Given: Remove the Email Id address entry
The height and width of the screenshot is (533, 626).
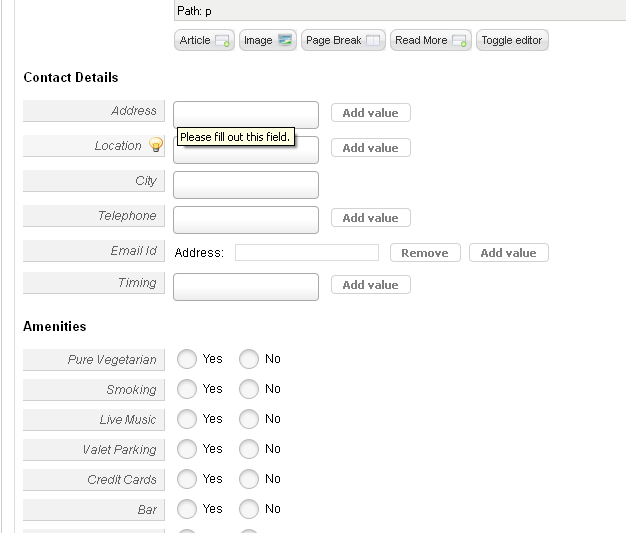Looking at the screenshot, I should (425, 253).
